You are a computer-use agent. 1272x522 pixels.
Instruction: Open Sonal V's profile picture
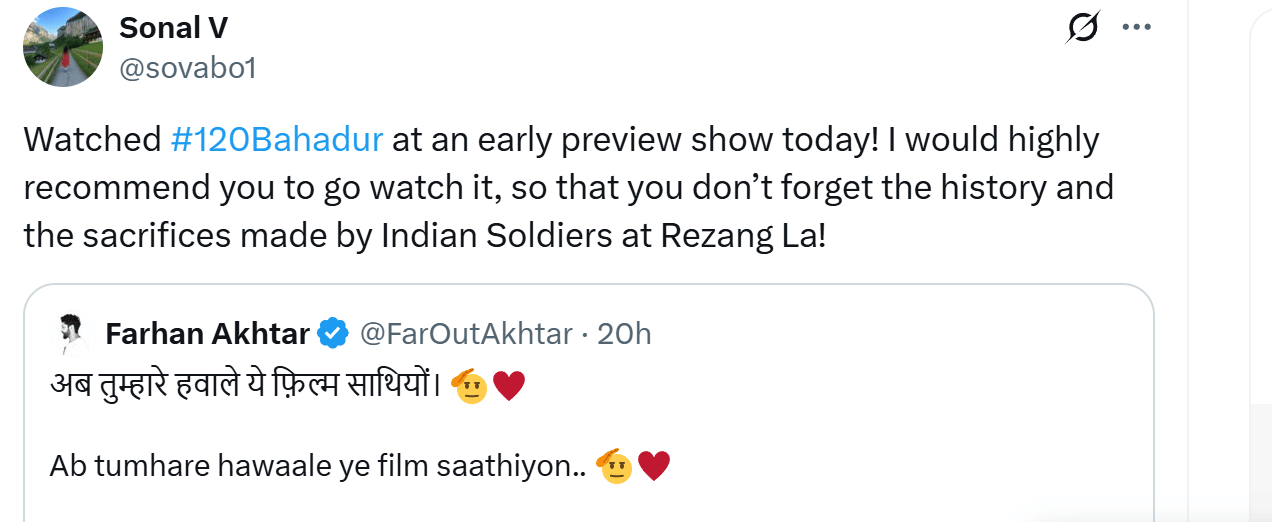[x=62, y=47]
